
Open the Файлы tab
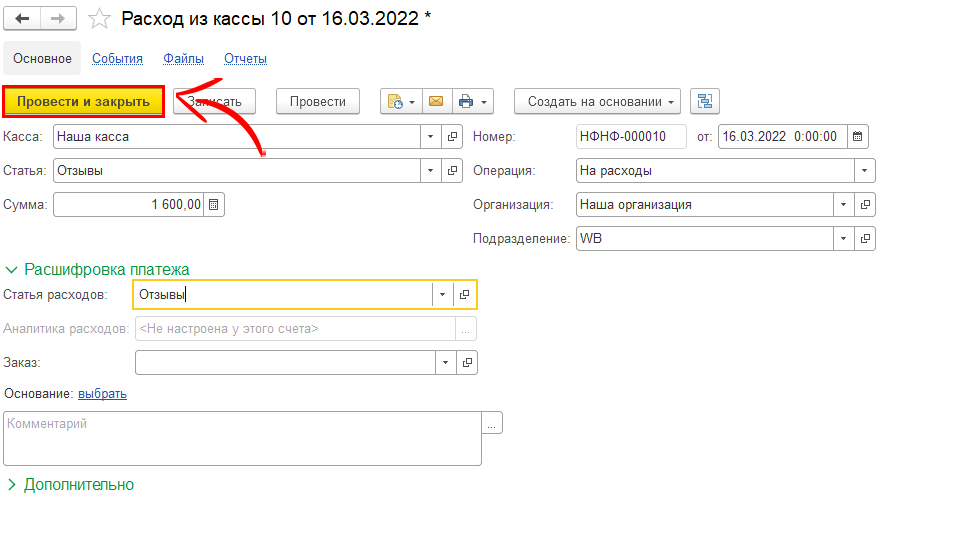(x=183, y=59)
